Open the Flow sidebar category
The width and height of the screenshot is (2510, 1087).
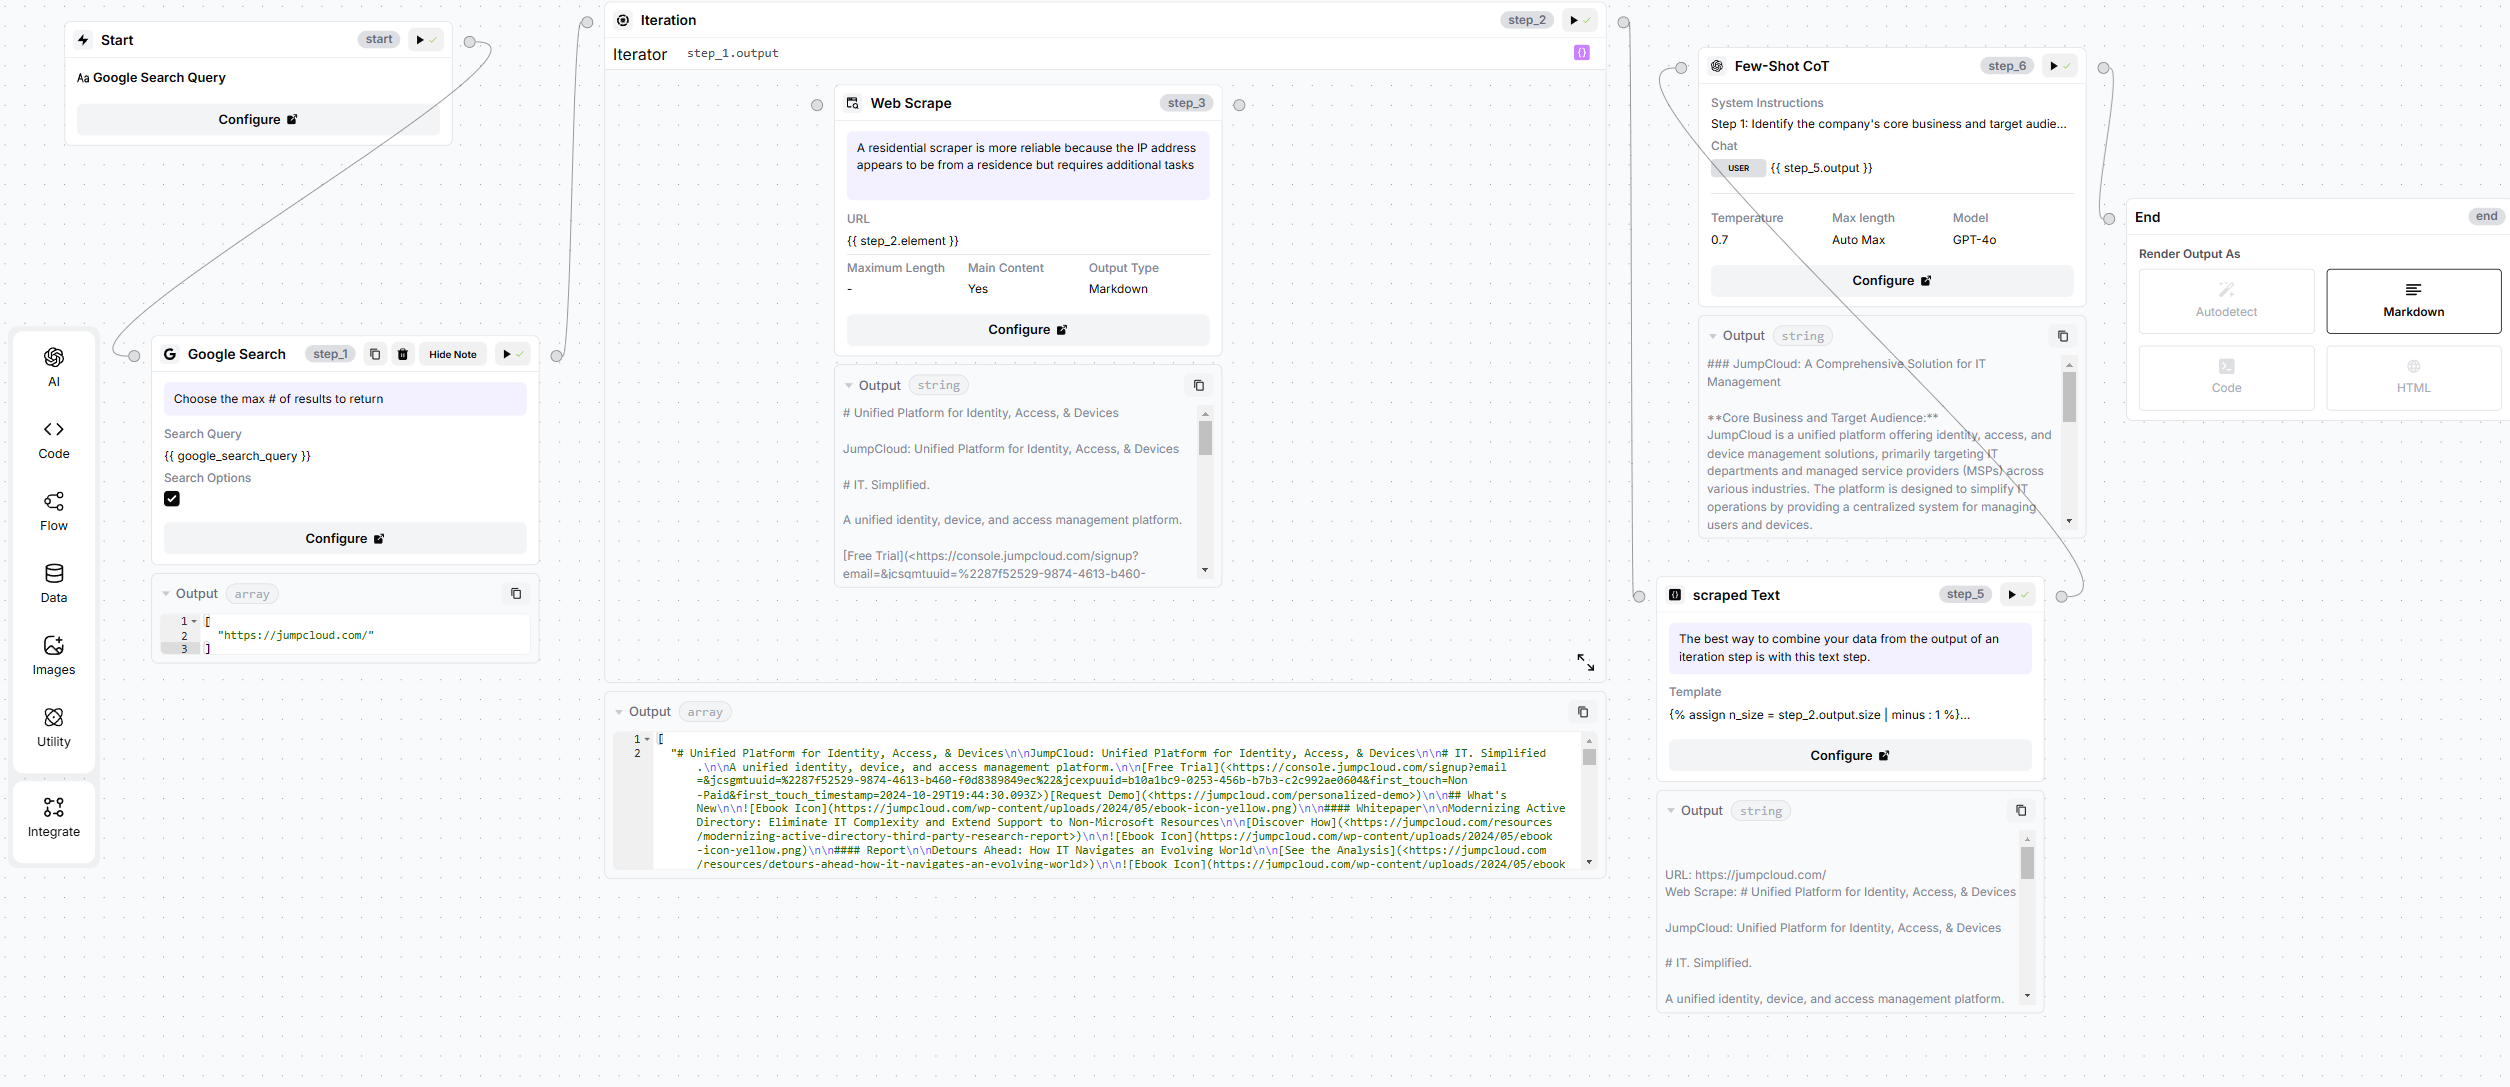54,510
